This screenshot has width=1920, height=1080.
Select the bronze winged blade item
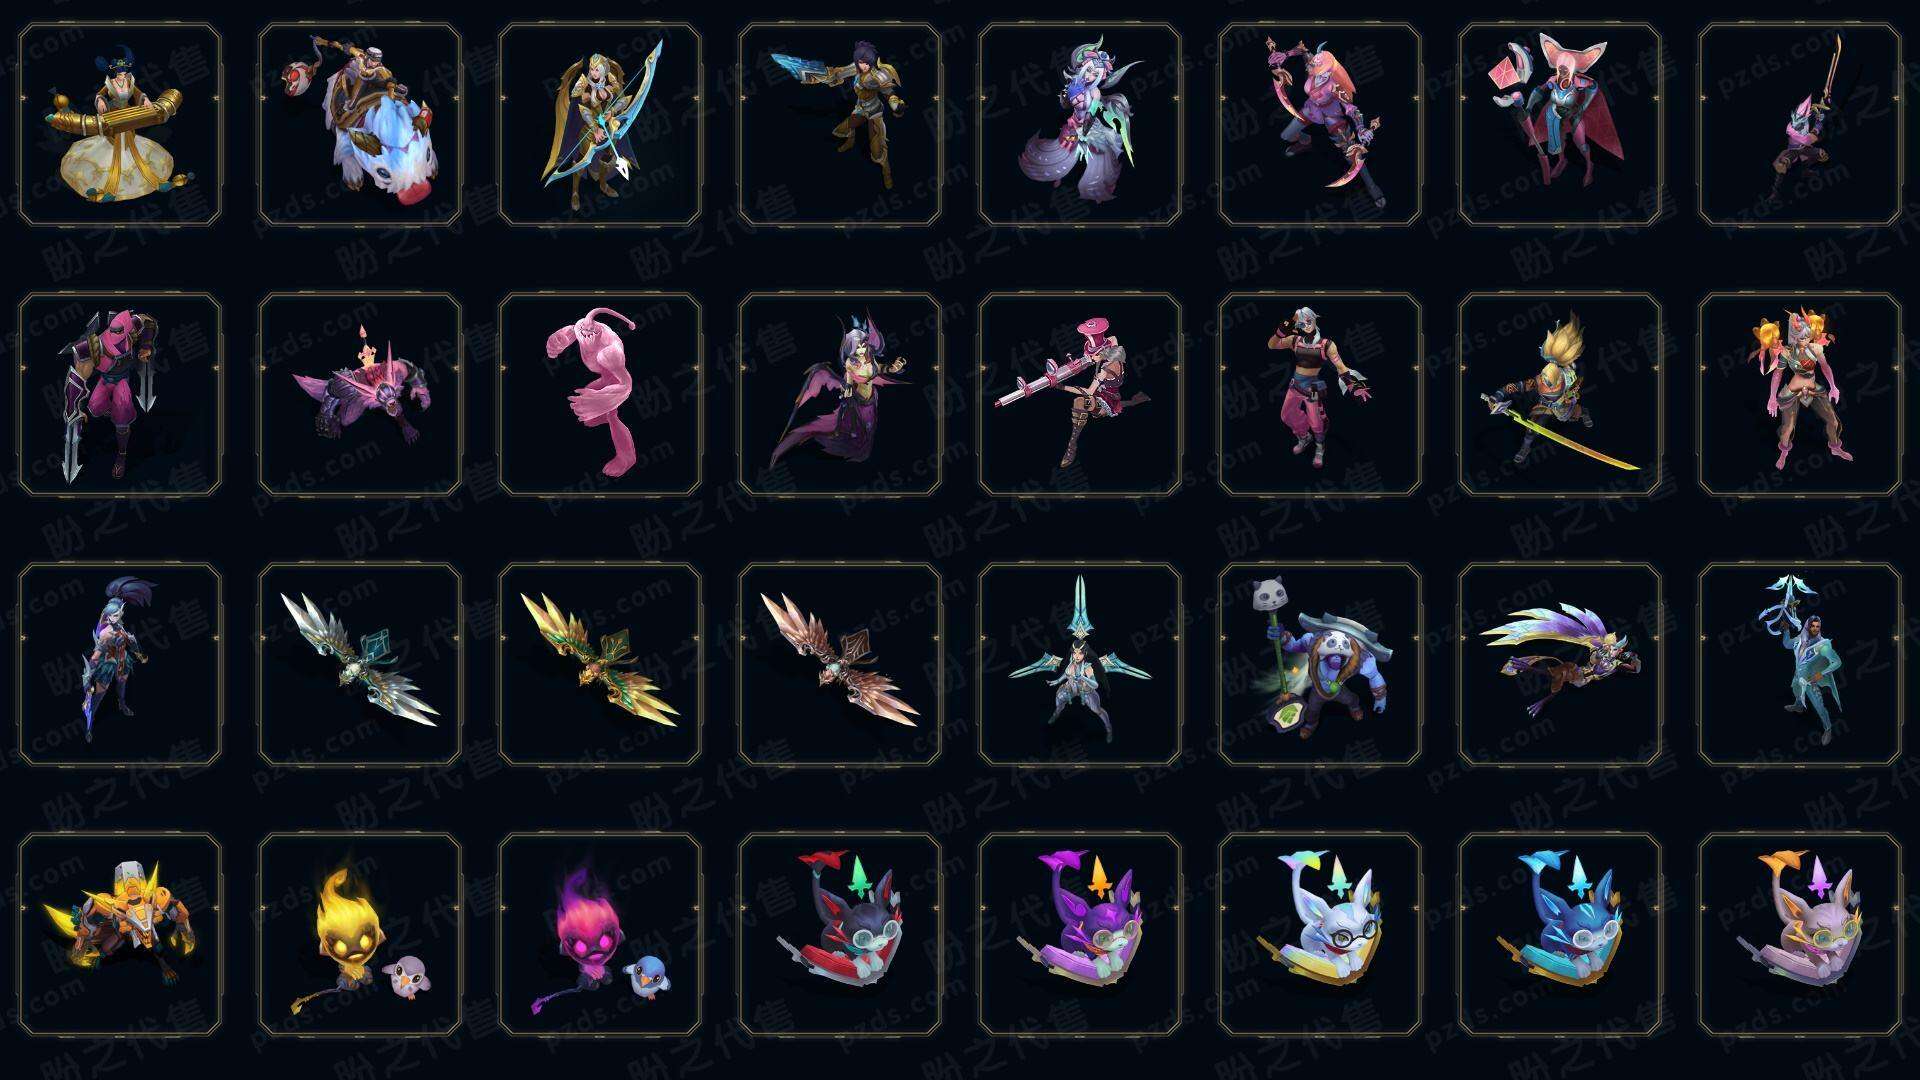pos(840,664)
